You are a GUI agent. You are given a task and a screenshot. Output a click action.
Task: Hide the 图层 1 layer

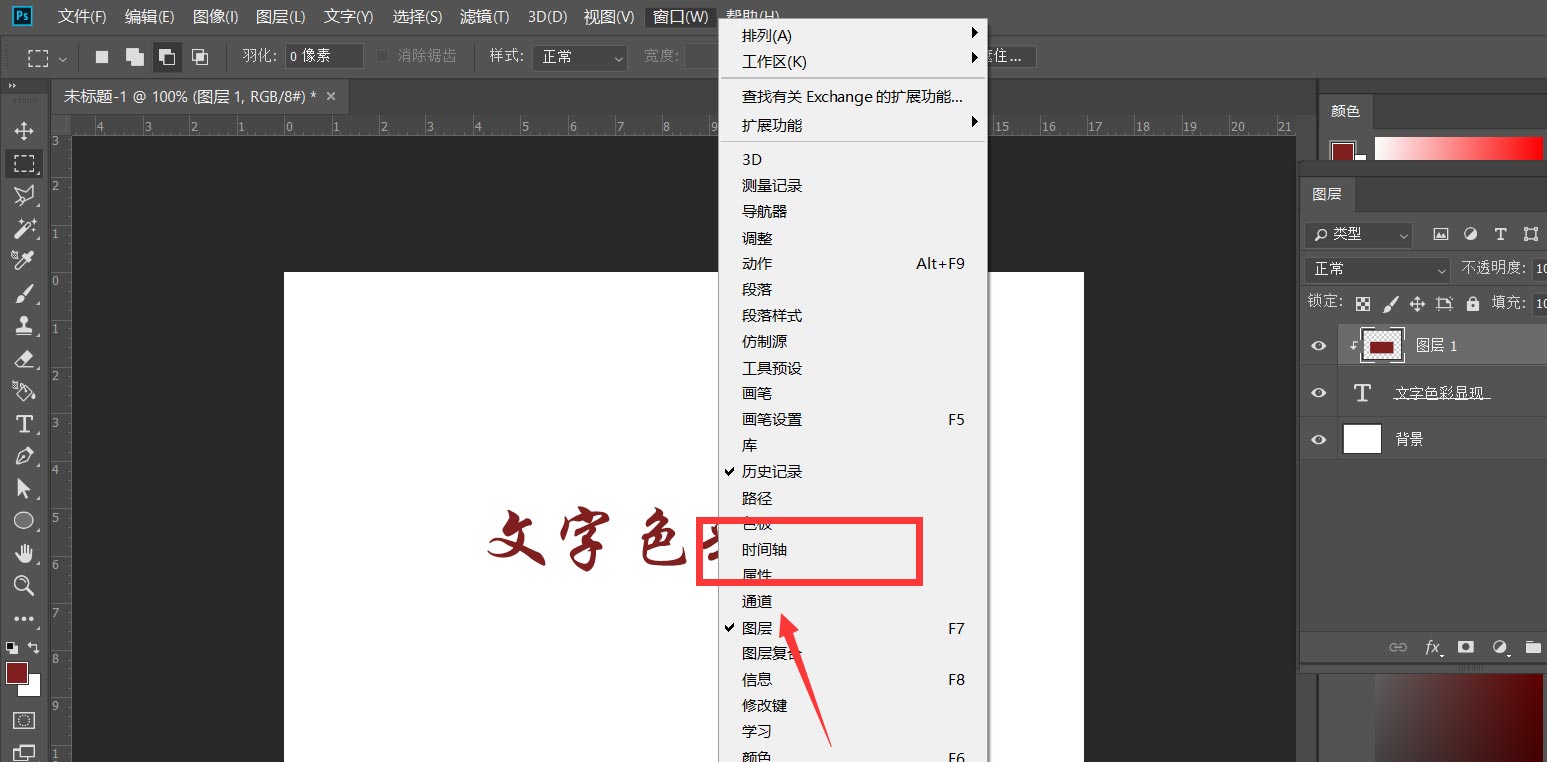point(1319,346)
